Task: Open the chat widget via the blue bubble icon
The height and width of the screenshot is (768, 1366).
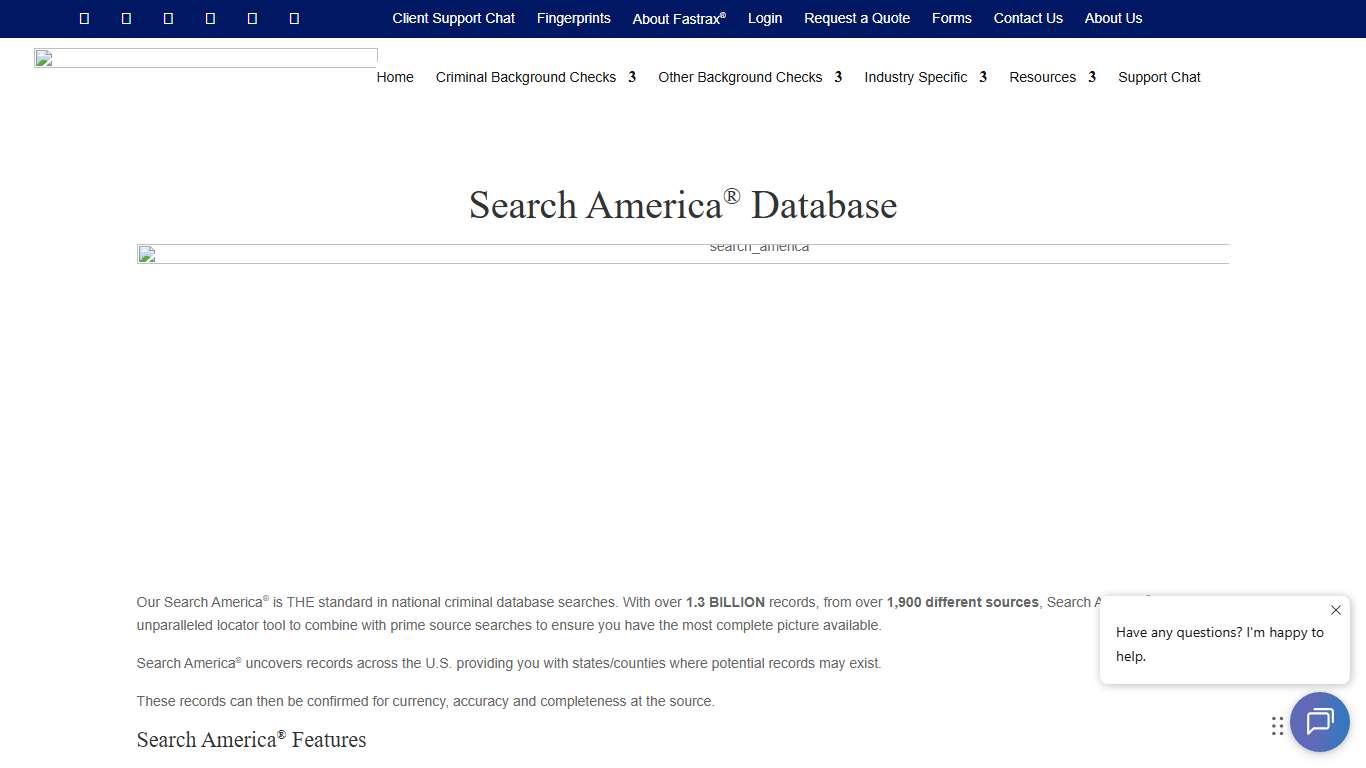Action: coord(1319,722)
